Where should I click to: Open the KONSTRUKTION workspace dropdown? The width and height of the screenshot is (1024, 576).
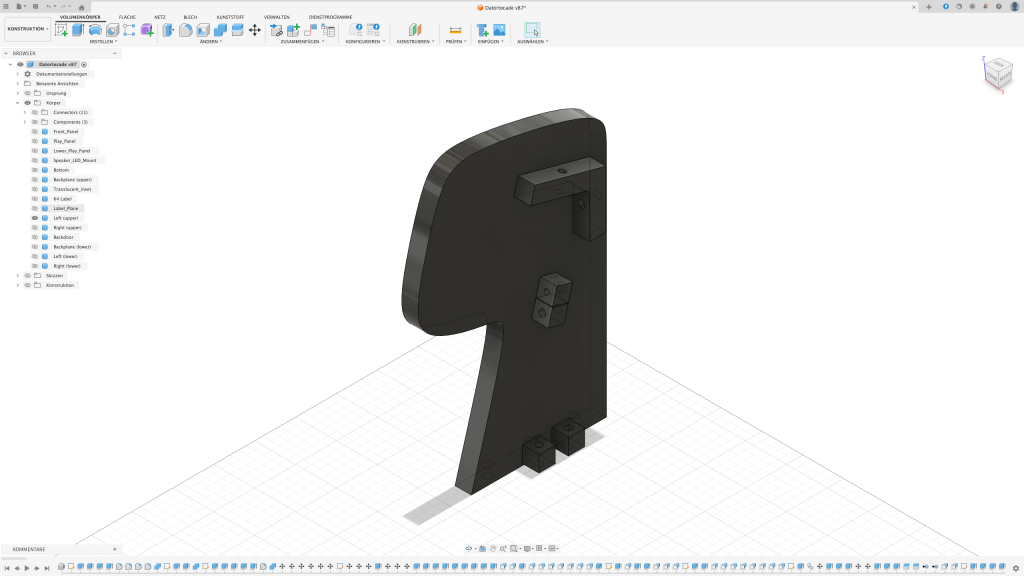27,29
